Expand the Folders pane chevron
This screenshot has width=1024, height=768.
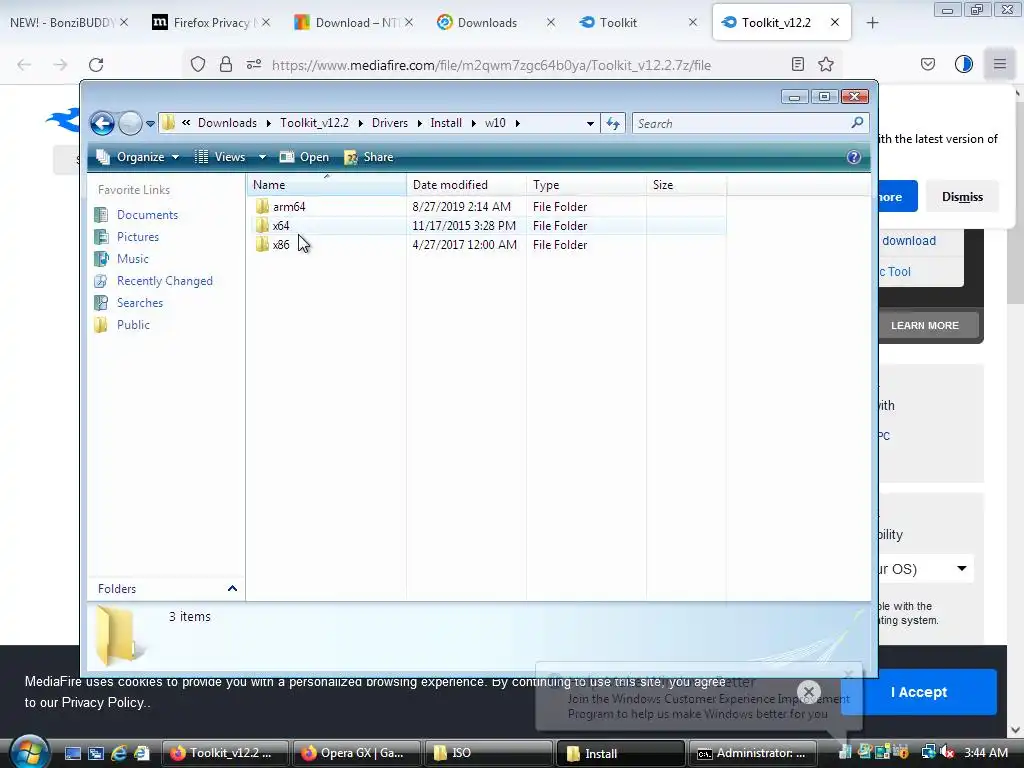(232, 588)
